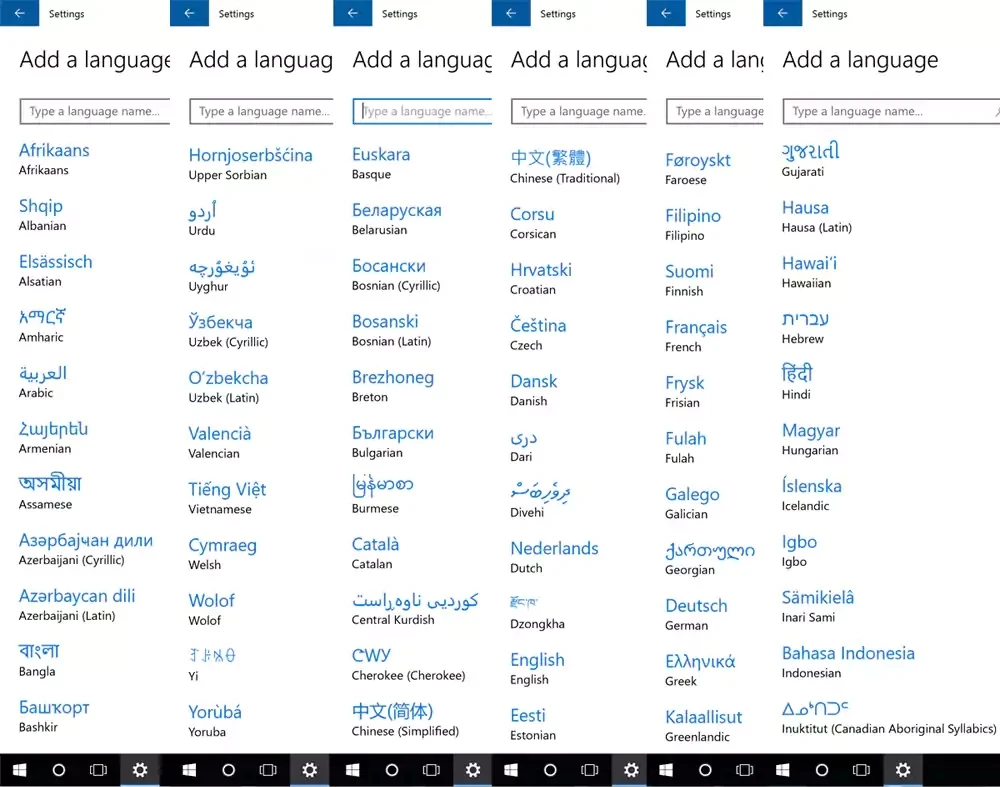Pick French (Français)

(696, 335)
